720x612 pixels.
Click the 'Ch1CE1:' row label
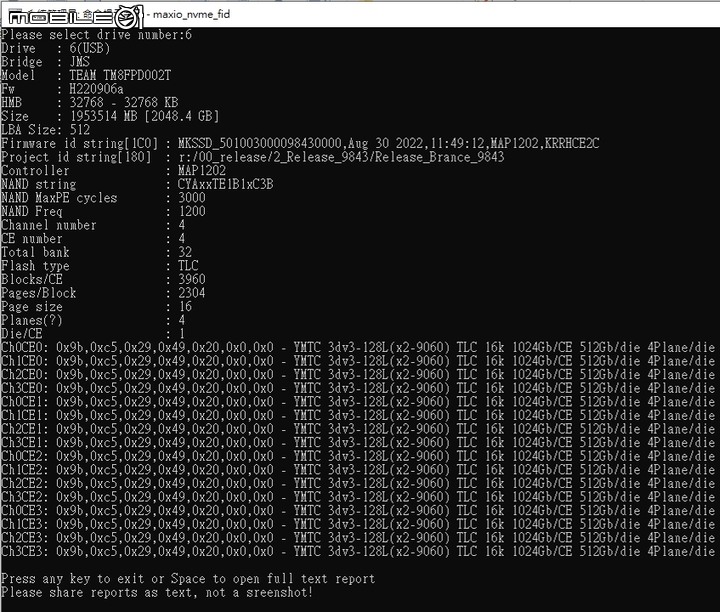25,415
